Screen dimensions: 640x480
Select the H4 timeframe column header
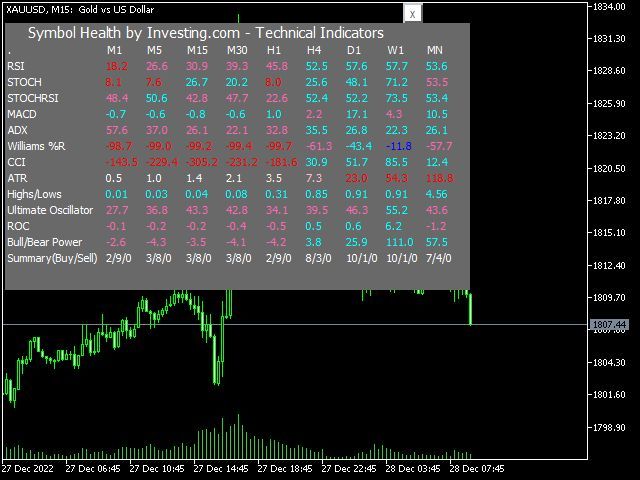[314, 50]
